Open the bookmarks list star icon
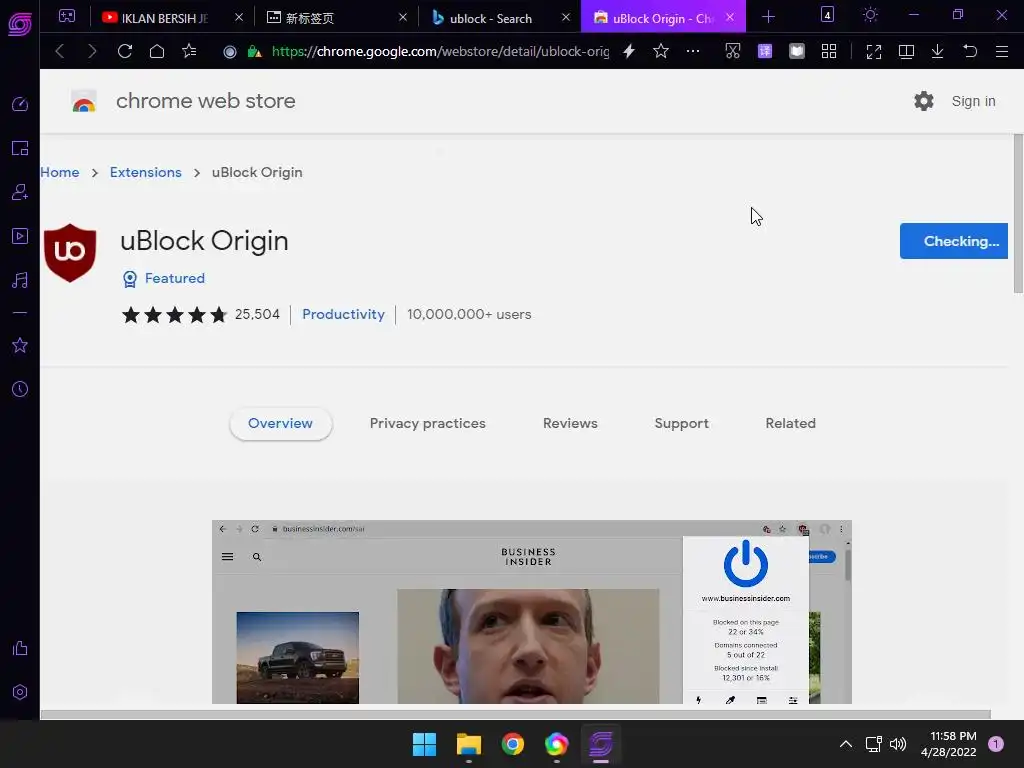The image size is (1024, 768). pos(189,51)
